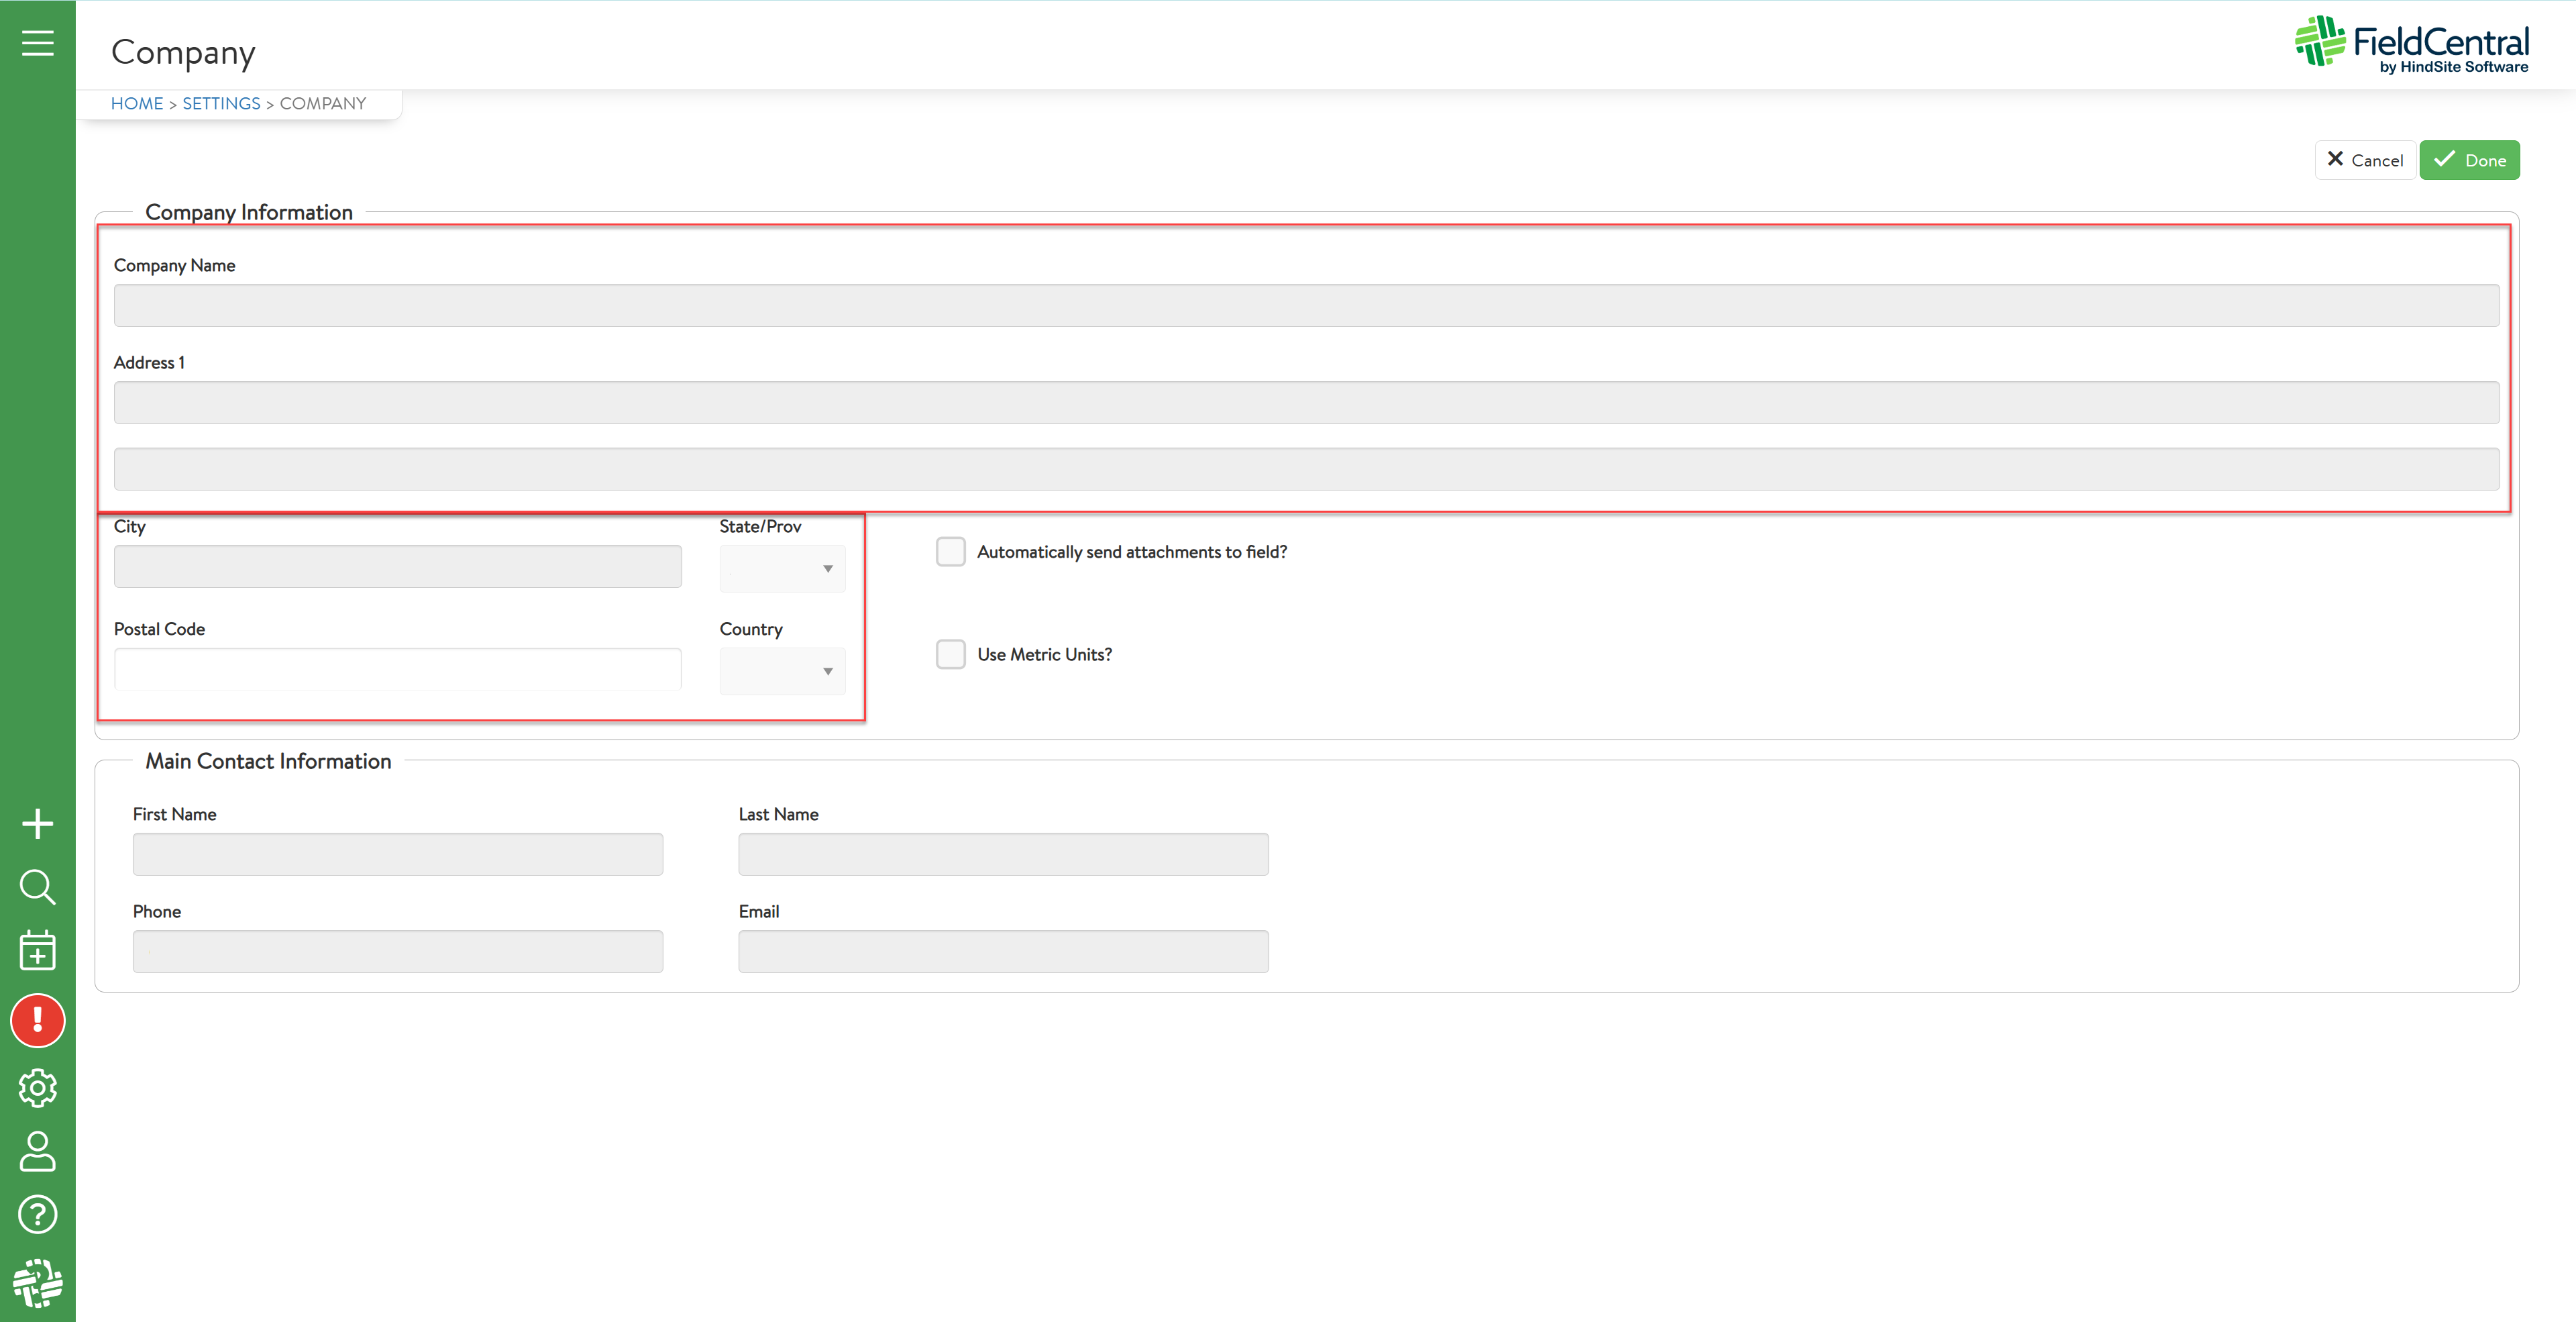The image size is (2576, 1322).
Task: Click the City input field
Action: (398, 566)
